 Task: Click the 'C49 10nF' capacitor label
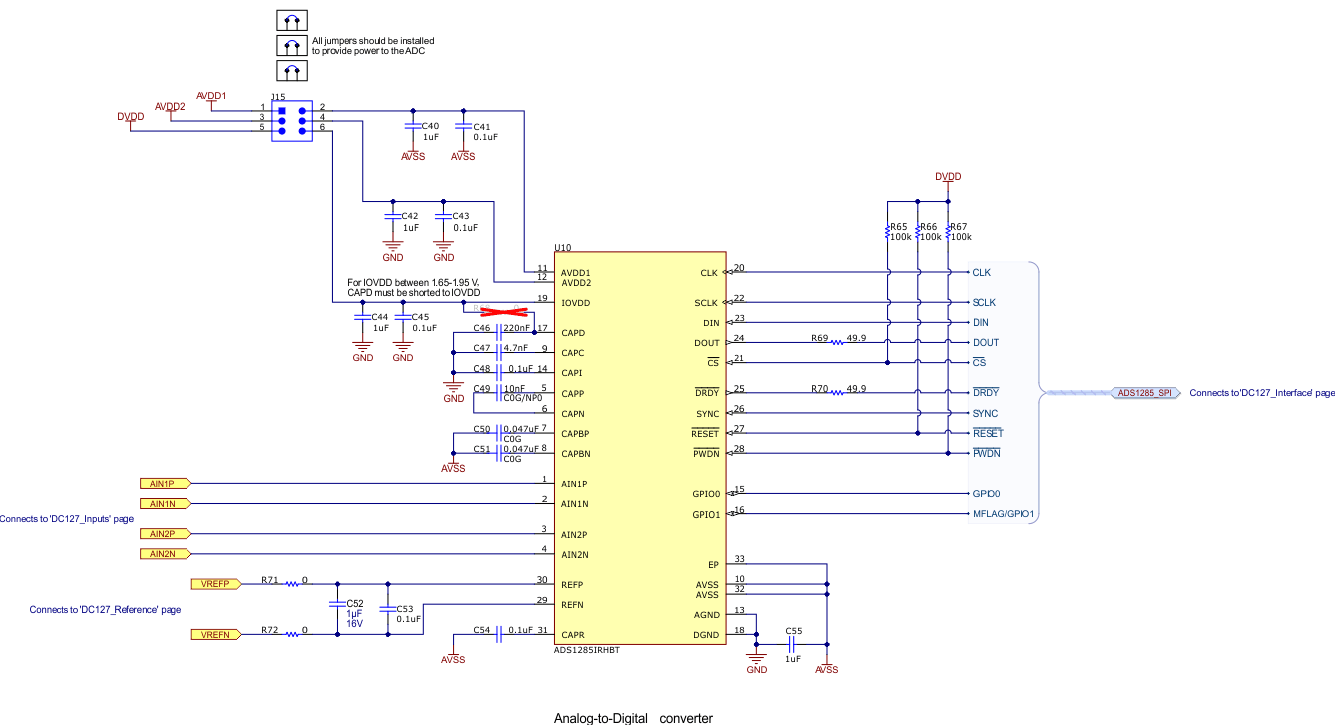[499, 388]
